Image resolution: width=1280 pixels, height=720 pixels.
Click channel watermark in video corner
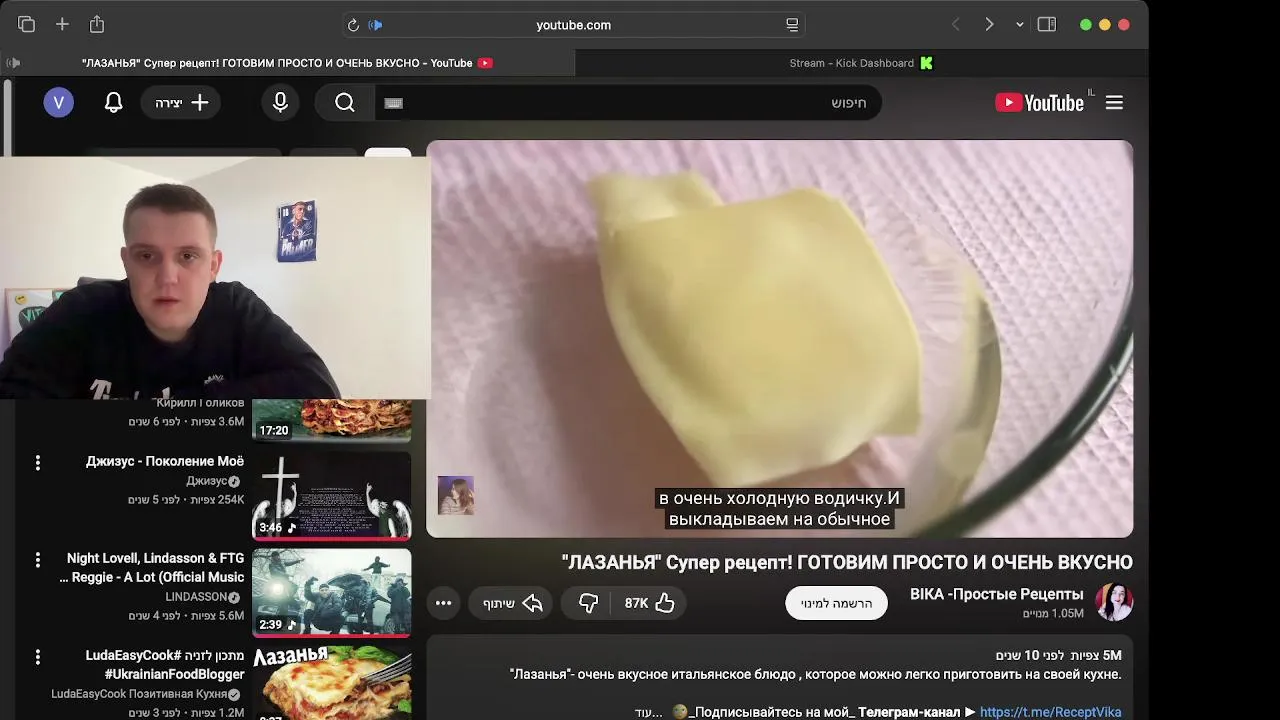point(456,495)
